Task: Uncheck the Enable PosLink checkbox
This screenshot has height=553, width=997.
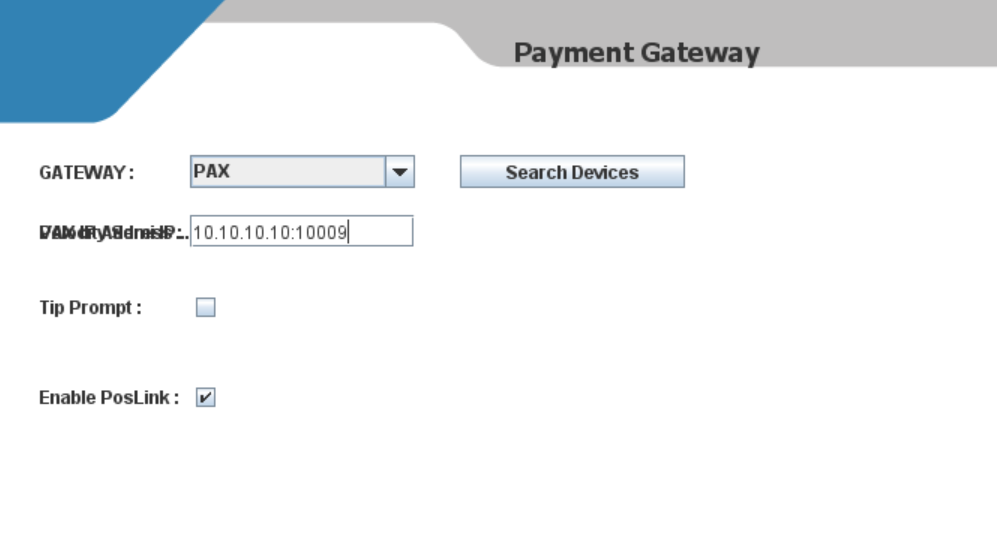Action: (x=205, y=397)
